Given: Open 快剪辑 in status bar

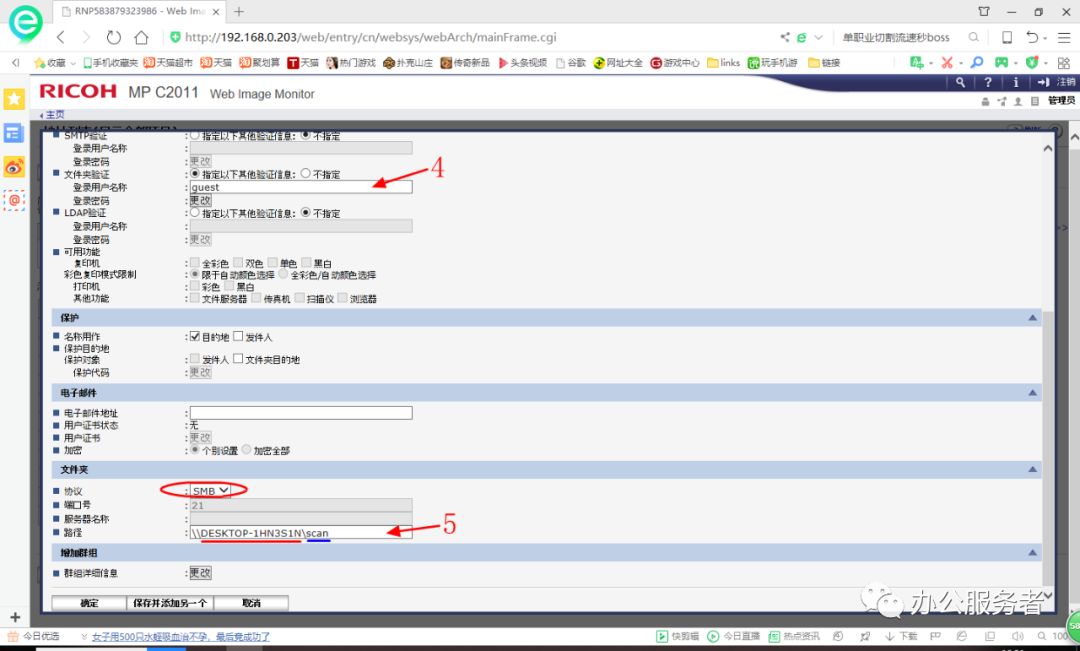Looking at the screenshot, I should [678, 637].
